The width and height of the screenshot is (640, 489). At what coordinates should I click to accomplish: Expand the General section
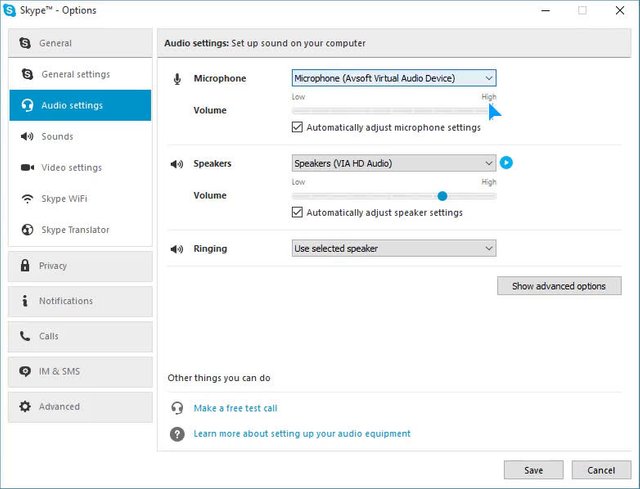coord(80,43)
